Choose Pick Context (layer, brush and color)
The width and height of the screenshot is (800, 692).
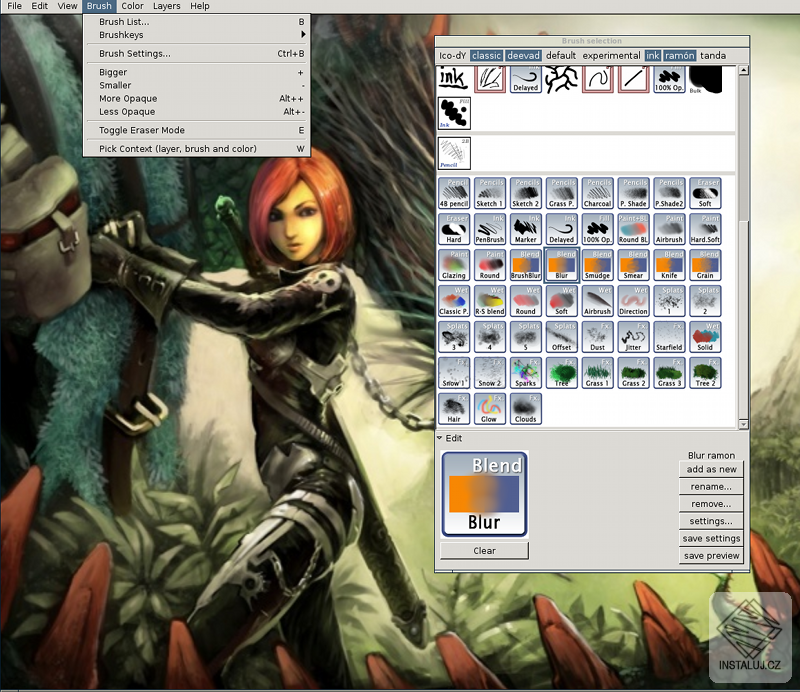[196, 149]
